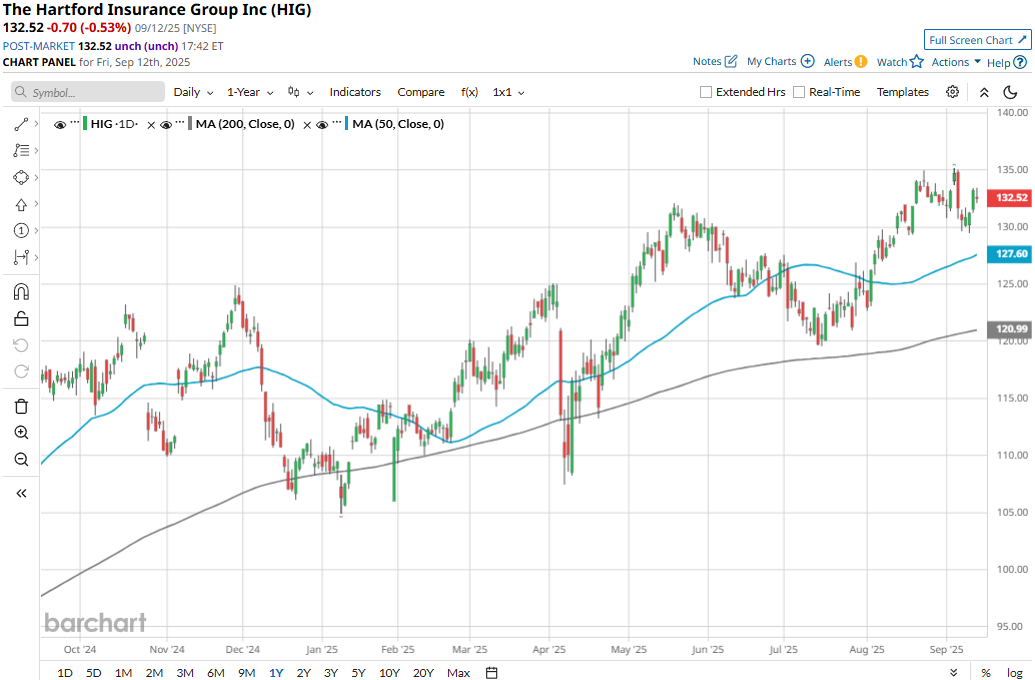Delete drawings with the trash can icon
The width and height of the screenshot is (1035, 680).
[x=21, y=406]
